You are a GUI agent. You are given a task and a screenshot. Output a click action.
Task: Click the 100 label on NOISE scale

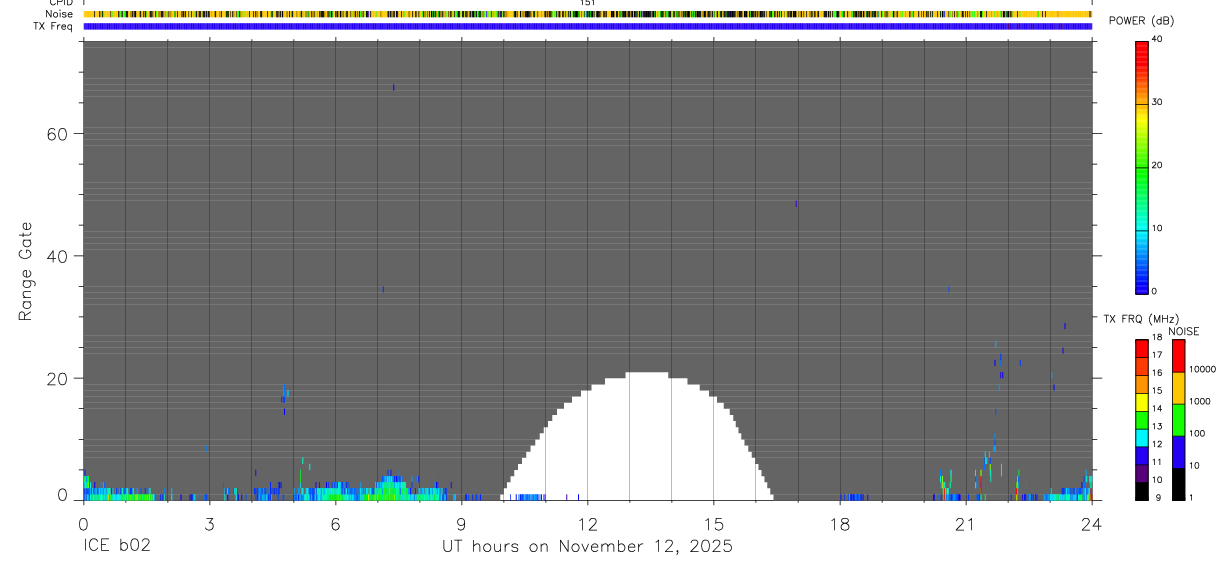tap(1197, 433)
